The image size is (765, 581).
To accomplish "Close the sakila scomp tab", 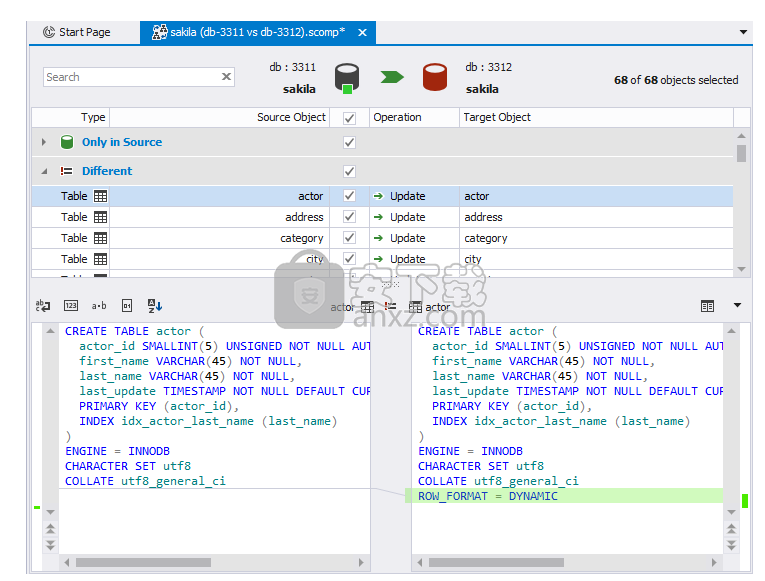I will tap(362, 33).
